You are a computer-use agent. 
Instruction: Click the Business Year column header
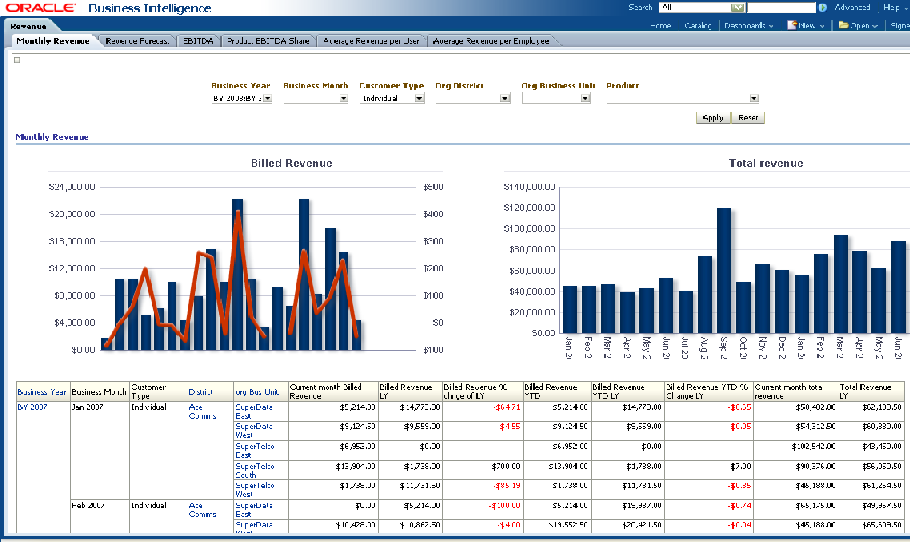click(x=42, y=392)
